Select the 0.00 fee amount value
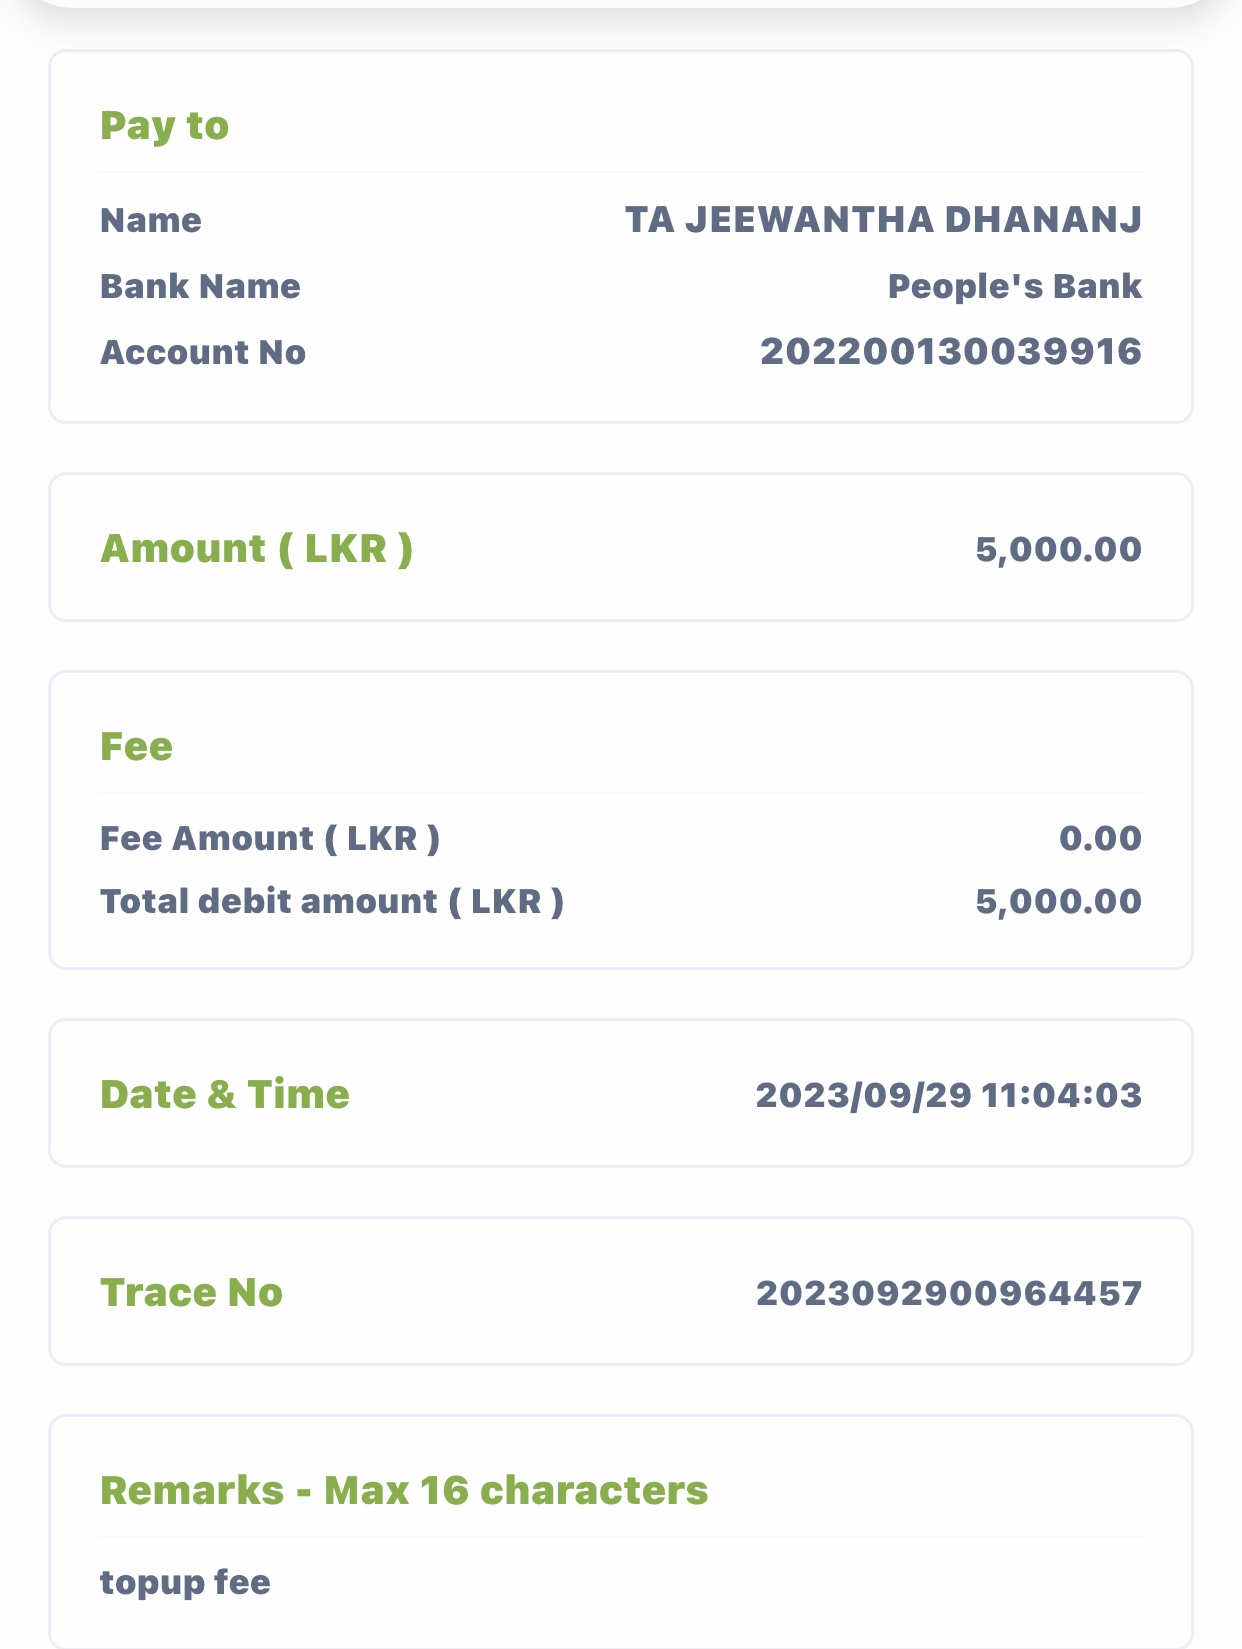1242x1649 pixels. (1100, 838)
